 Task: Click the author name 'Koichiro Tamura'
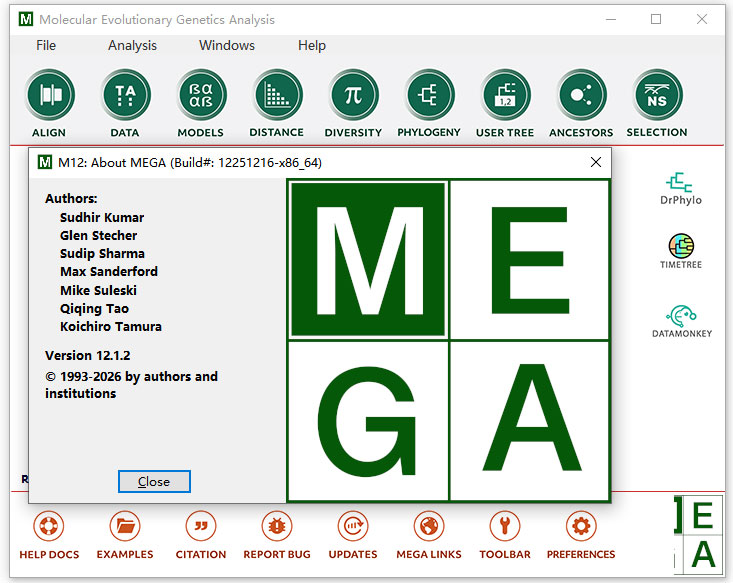pos(111,326)
